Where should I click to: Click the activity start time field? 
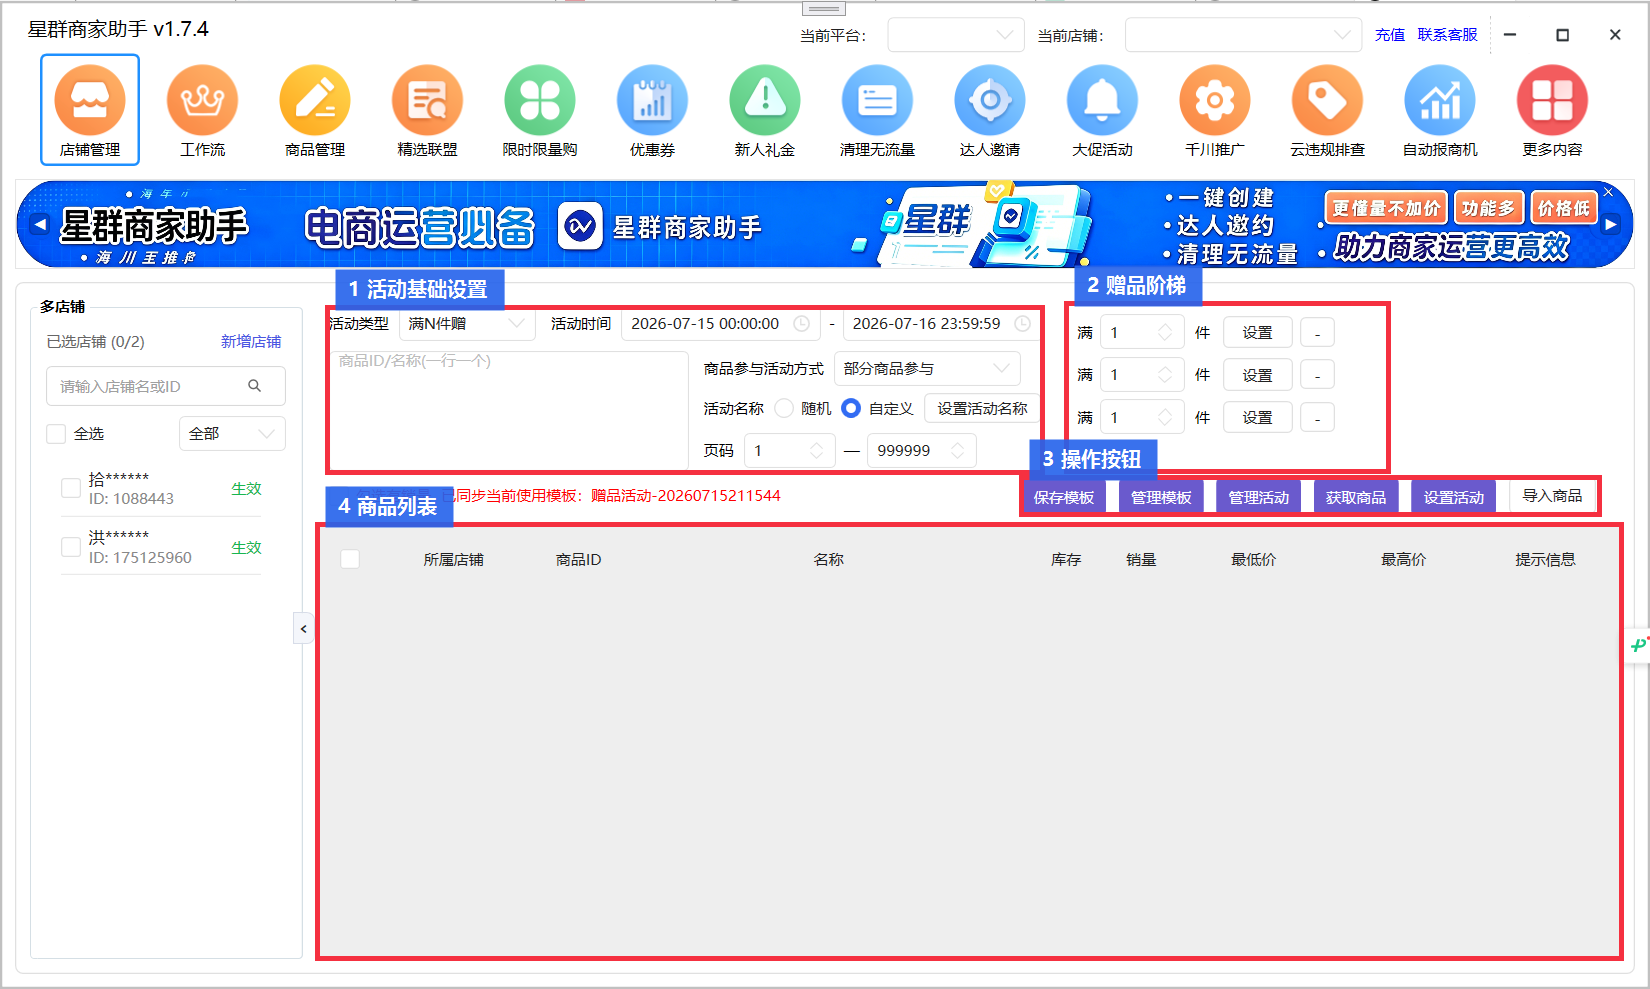coord(720,324)
